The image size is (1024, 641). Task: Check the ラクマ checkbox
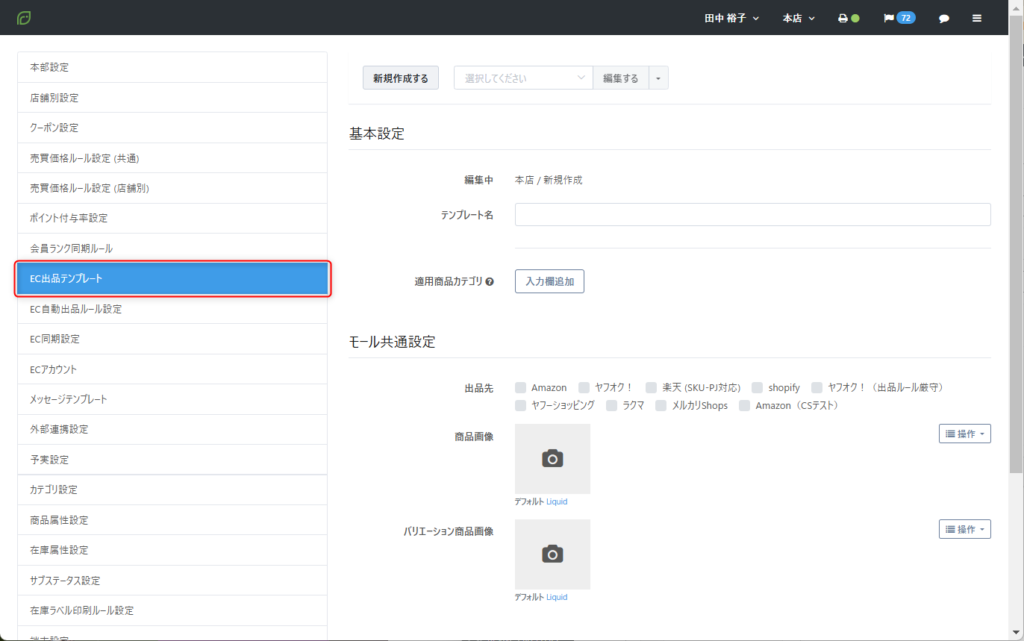pyautogui.click(x=611, y=405)
